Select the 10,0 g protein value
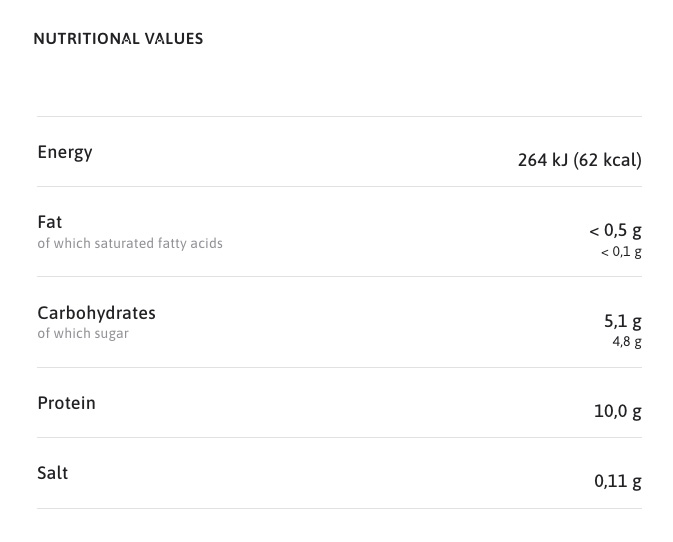The width and height of the screenshot is (673, 542). click(617, 411)
